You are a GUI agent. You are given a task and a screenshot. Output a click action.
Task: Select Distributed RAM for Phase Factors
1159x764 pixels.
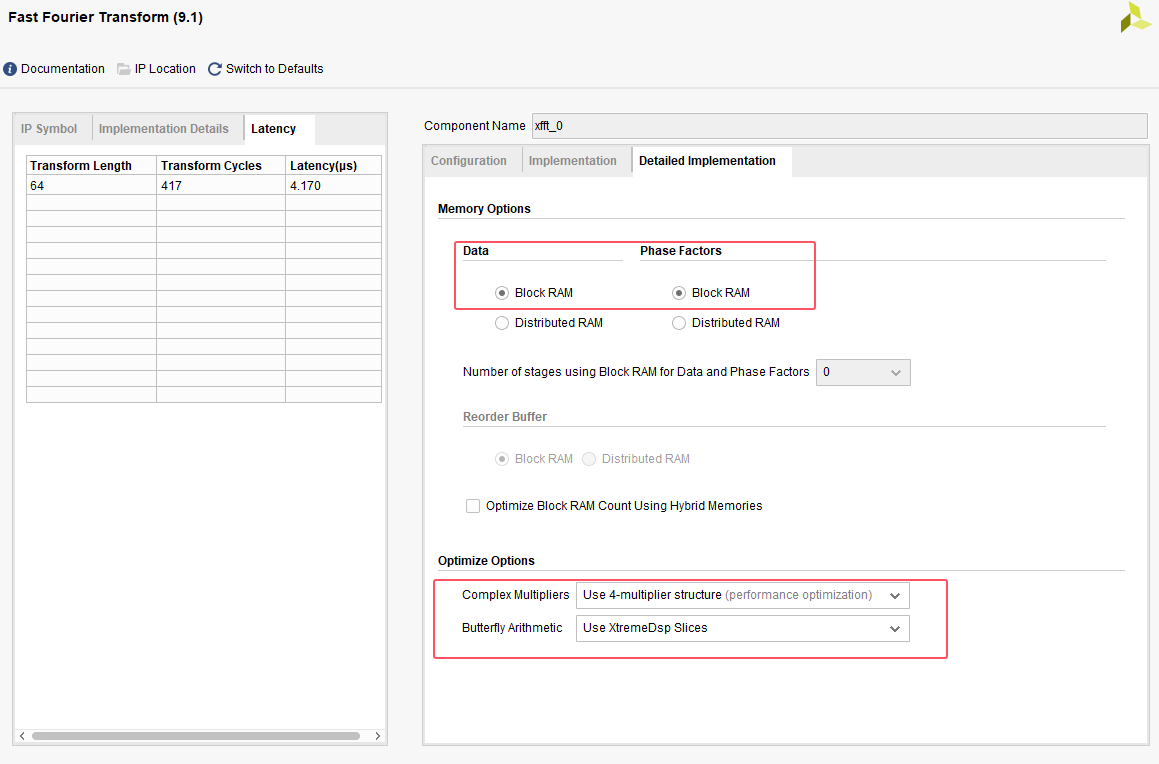click(x=679, y=323)
